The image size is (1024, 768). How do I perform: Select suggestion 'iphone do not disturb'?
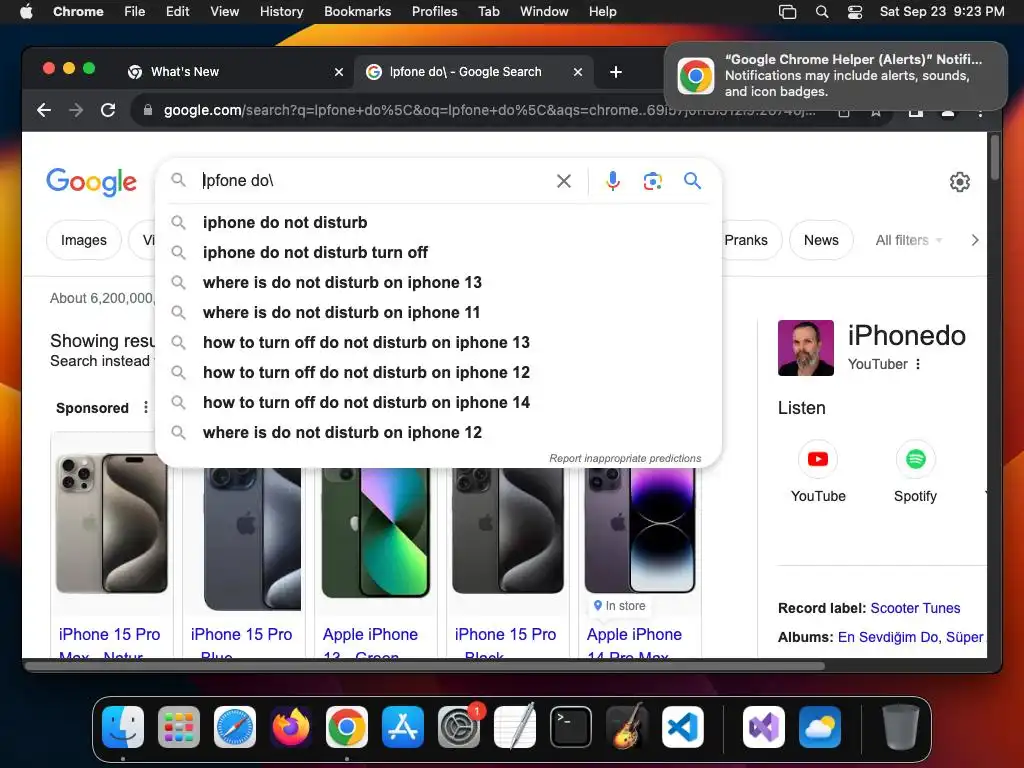tap(438, 223)
